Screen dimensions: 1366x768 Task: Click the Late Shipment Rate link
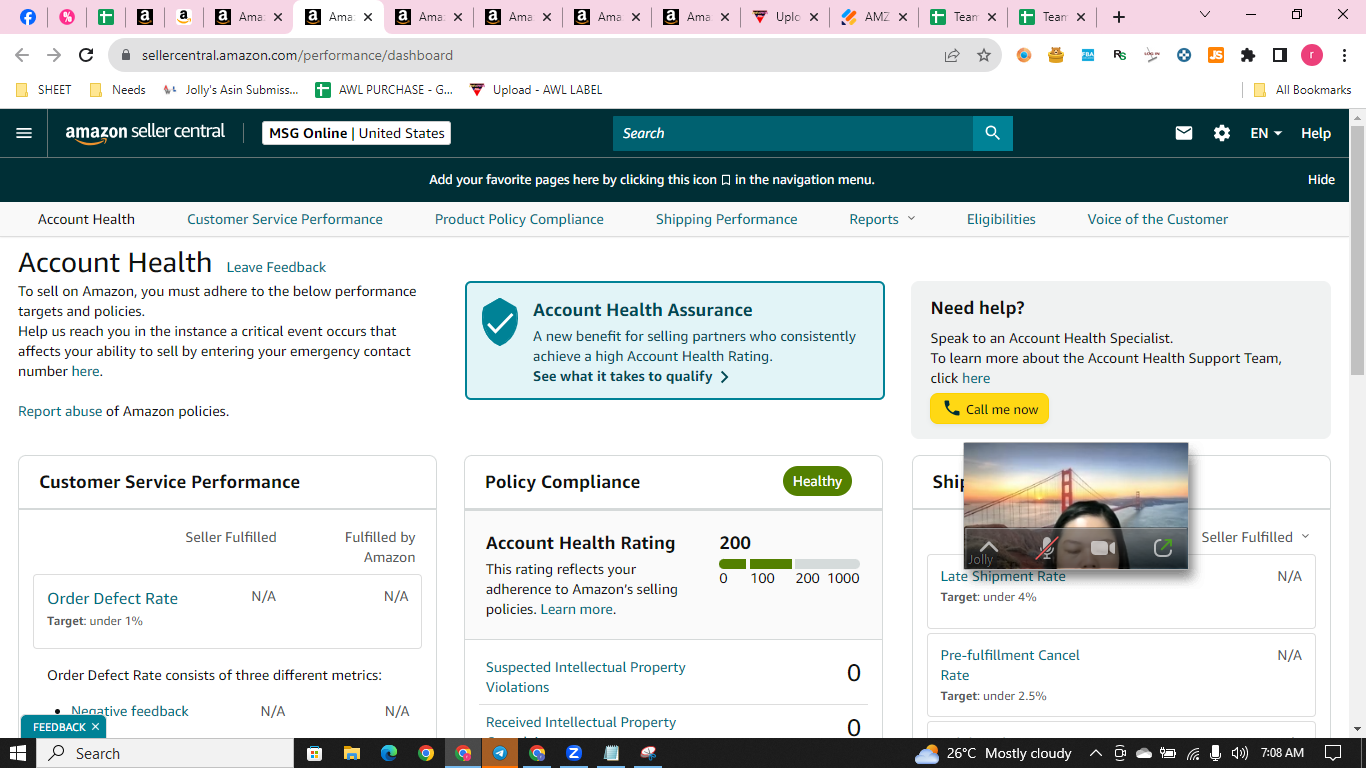coord(1003,576)
